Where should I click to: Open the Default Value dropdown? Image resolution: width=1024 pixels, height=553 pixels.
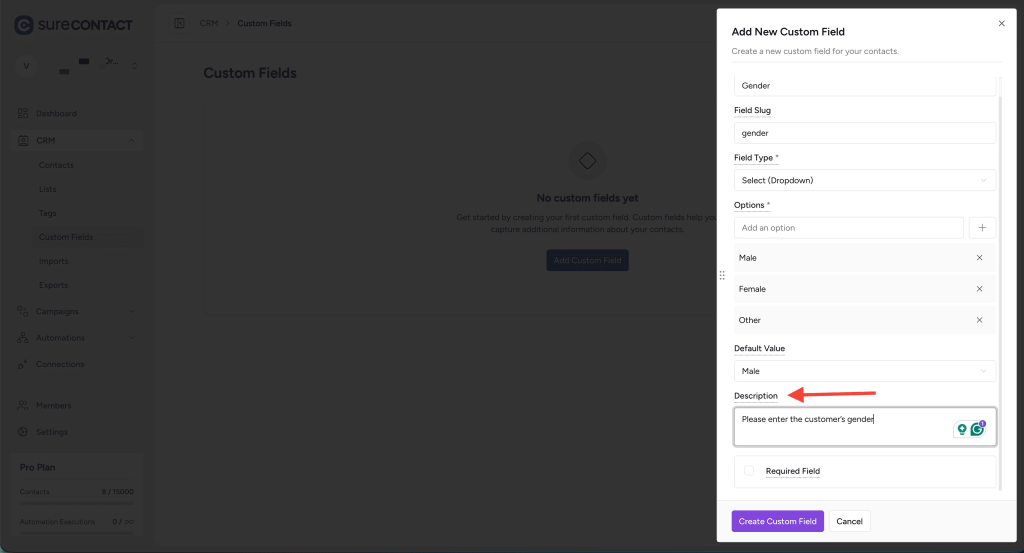click(x=865, y=371)
